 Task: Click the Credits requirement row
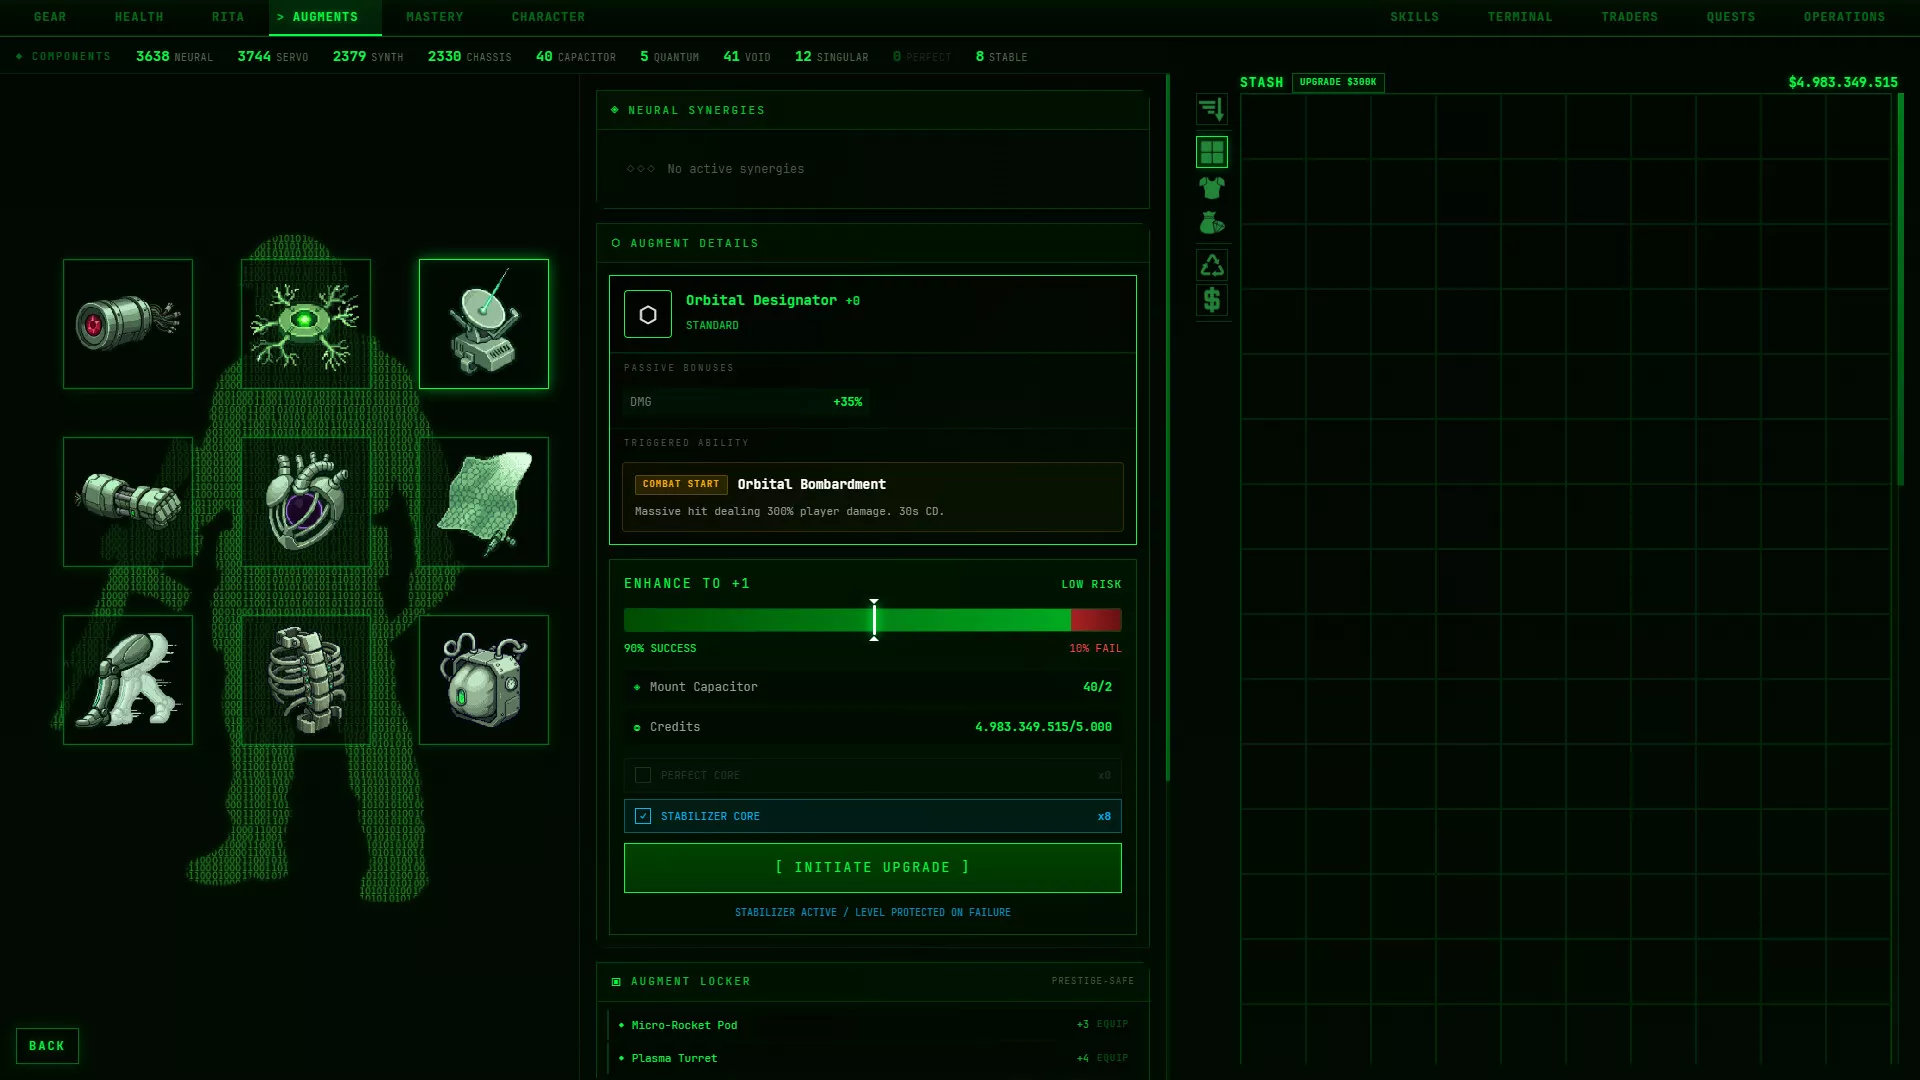pos(873,727)
